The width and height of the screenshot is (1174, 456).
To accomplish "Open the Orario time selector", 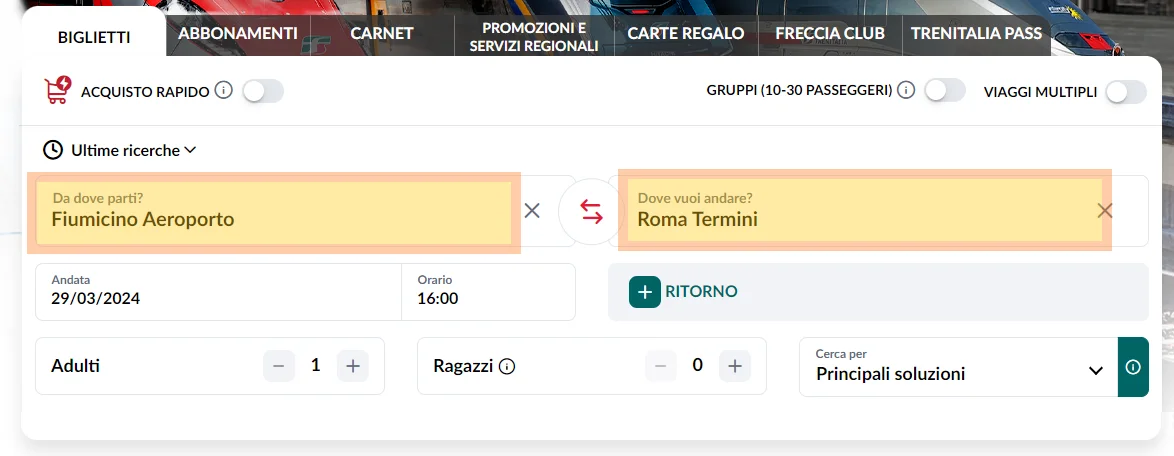I will tap(488, 291).
